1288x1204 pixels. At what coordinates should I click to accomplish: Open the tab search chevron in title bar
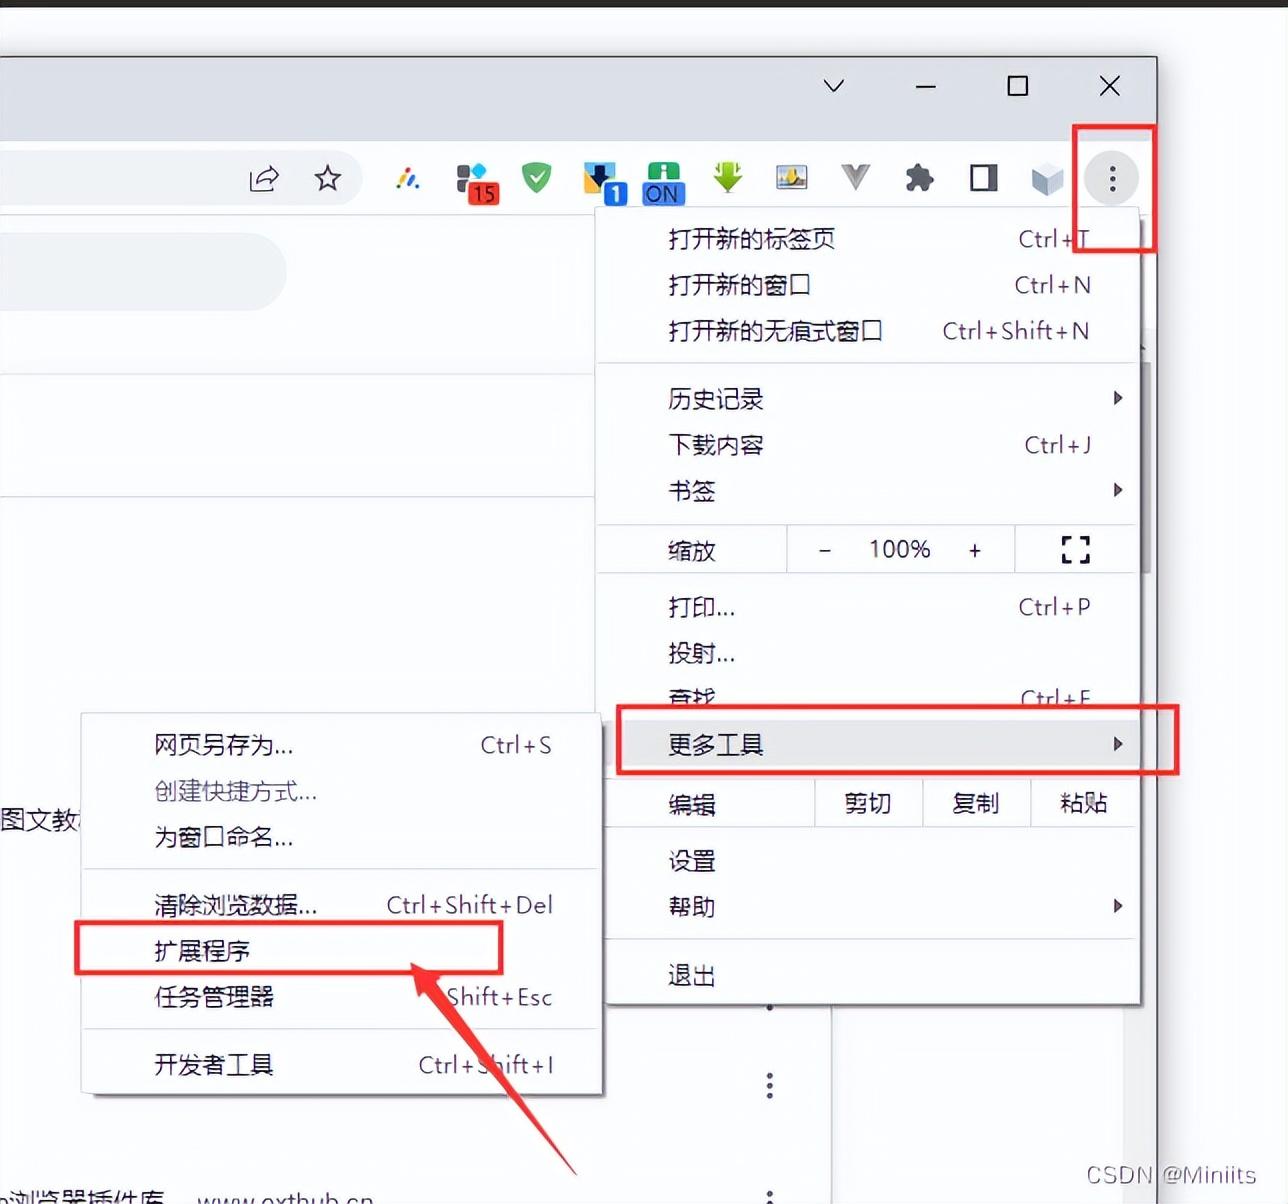point(834,86)
